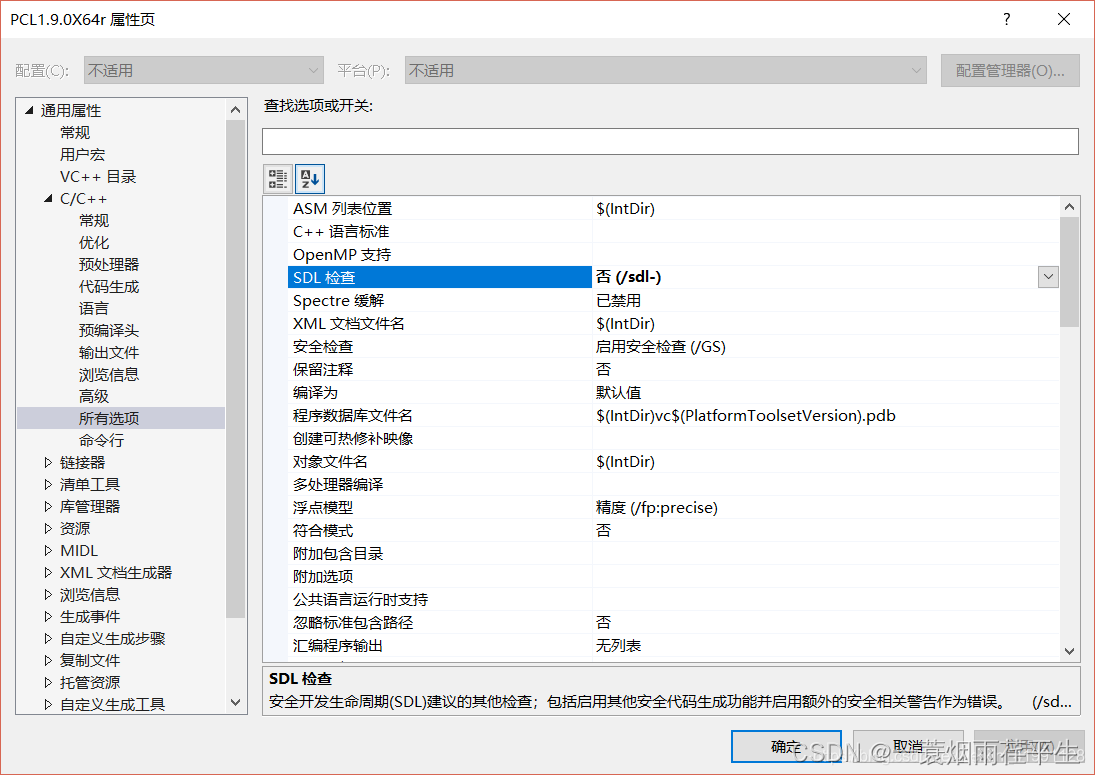1095x775 pixels.
Task: Select the 对象文件名 property row
Action: (674, 462)
